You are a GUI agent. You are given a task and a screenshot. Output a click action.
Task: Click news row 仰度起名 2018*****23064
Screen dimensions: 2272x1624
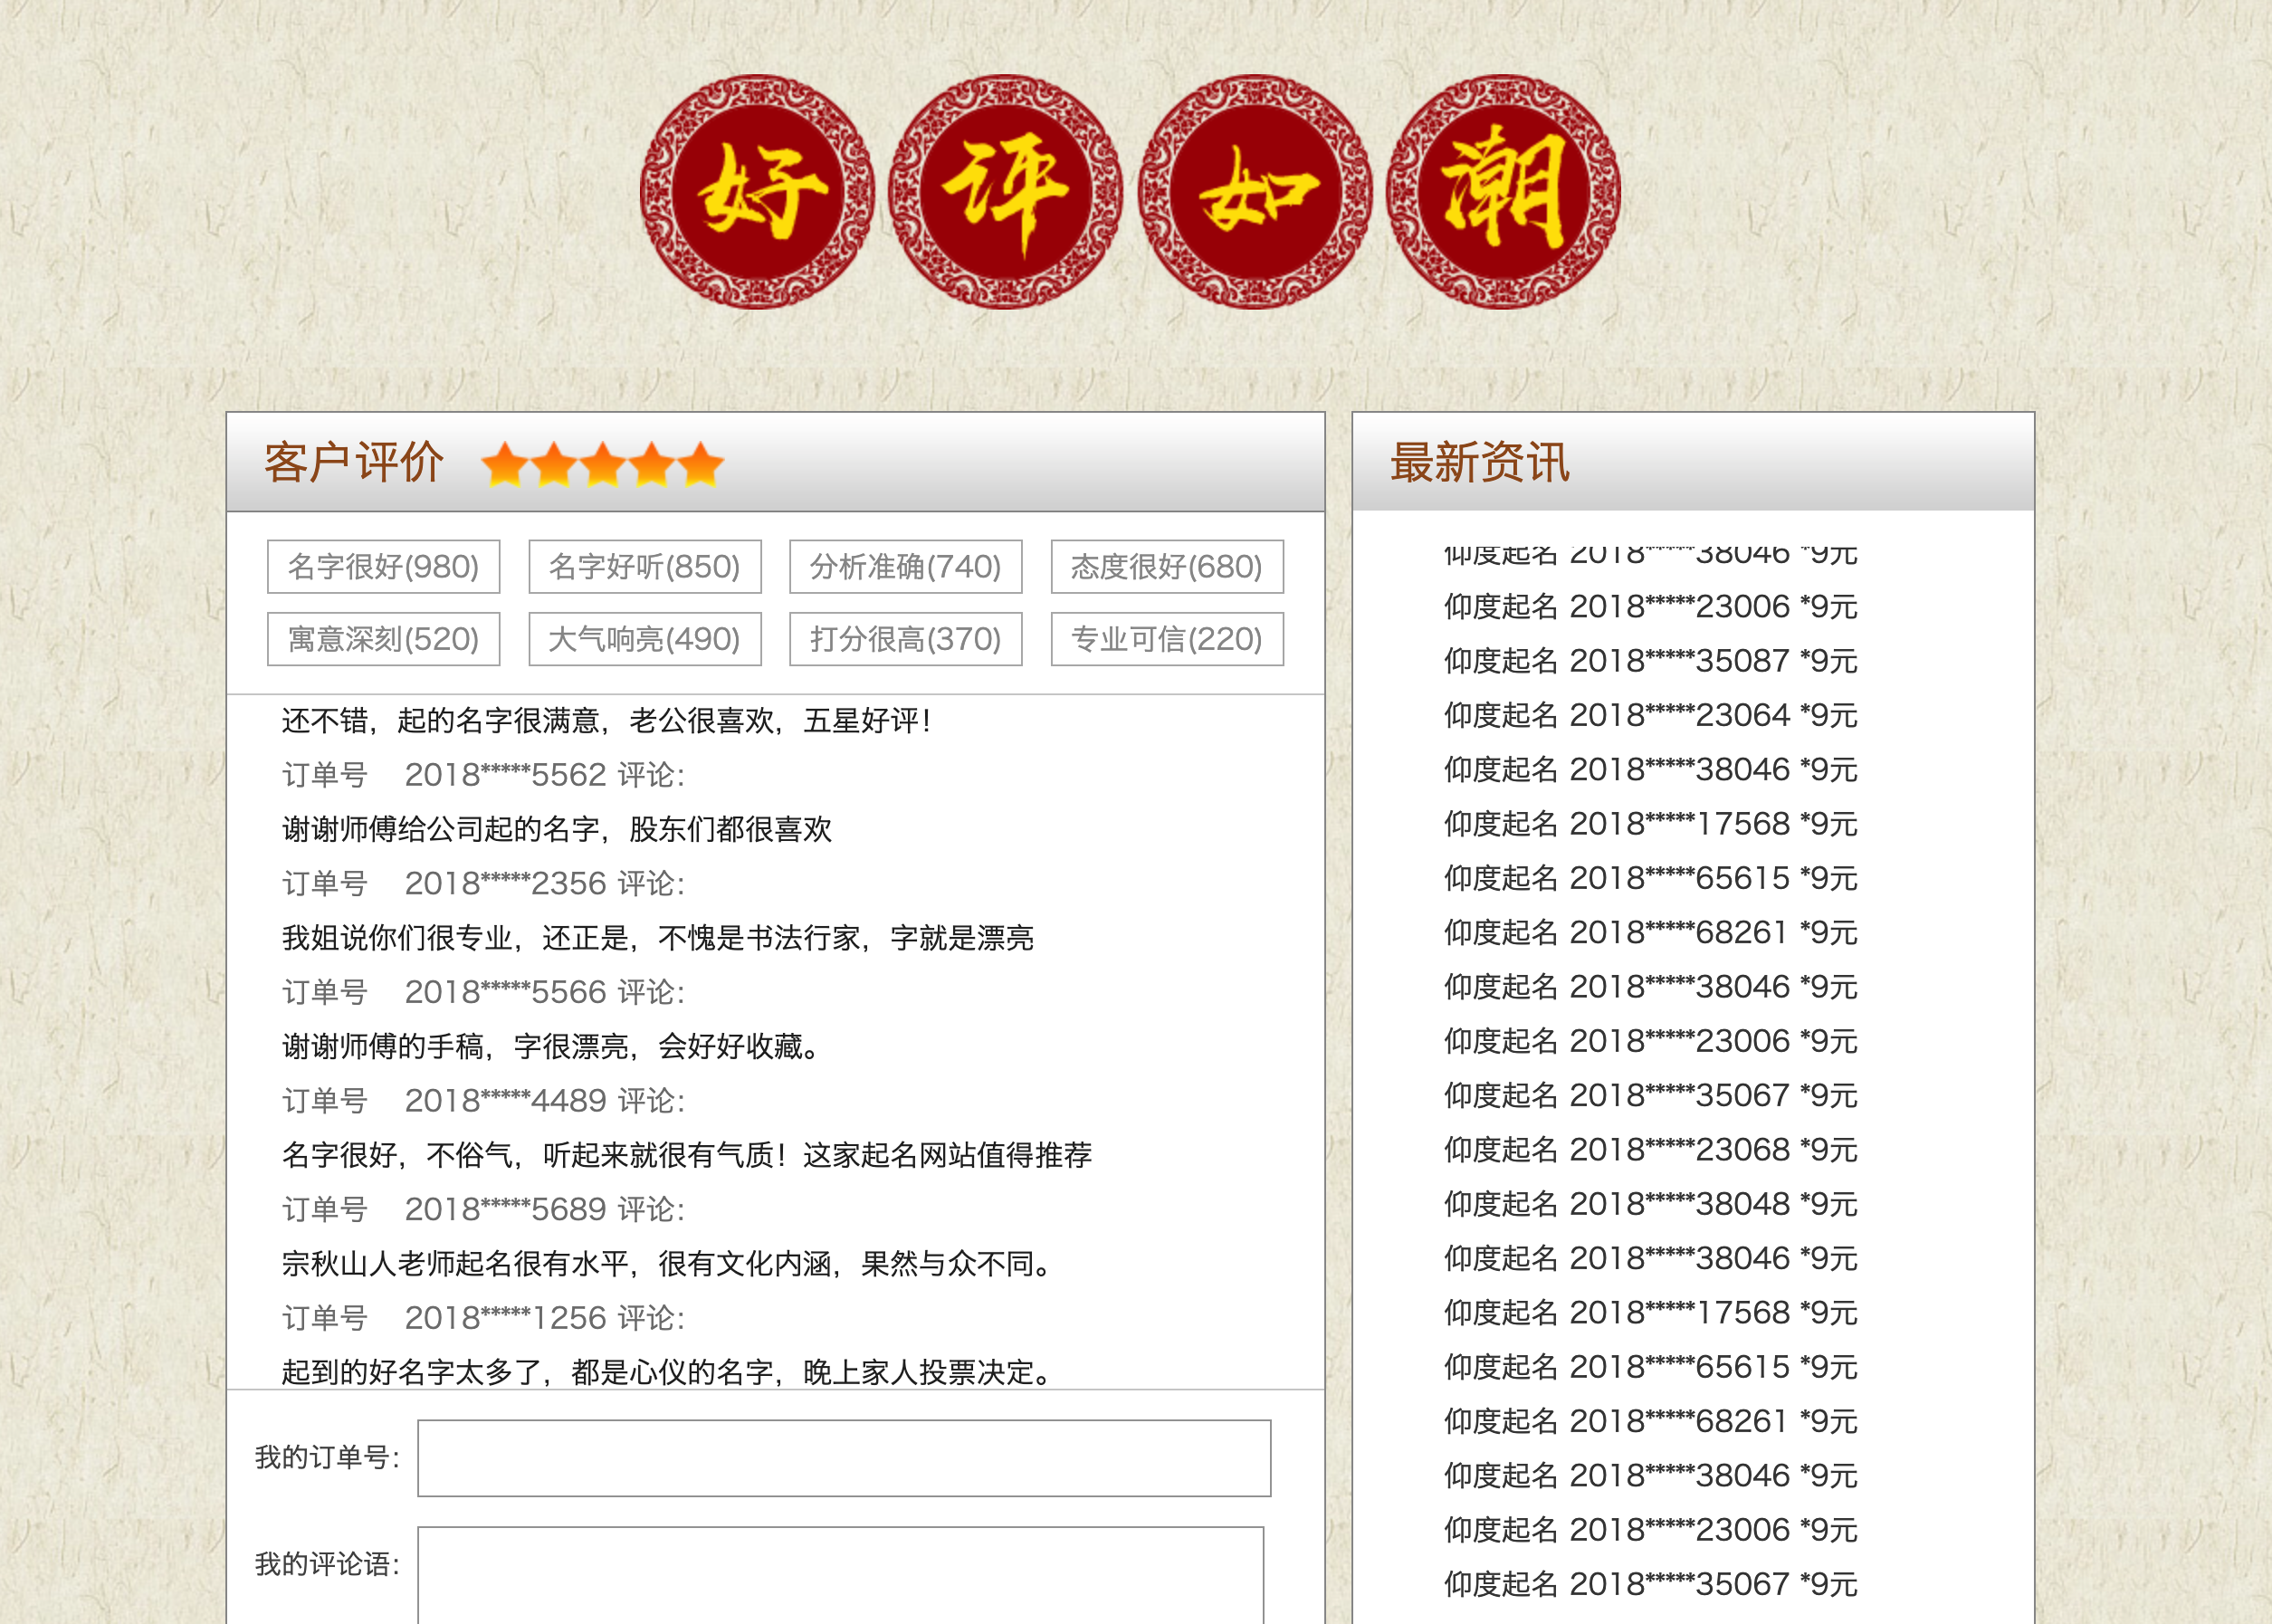coord(1651,715)
